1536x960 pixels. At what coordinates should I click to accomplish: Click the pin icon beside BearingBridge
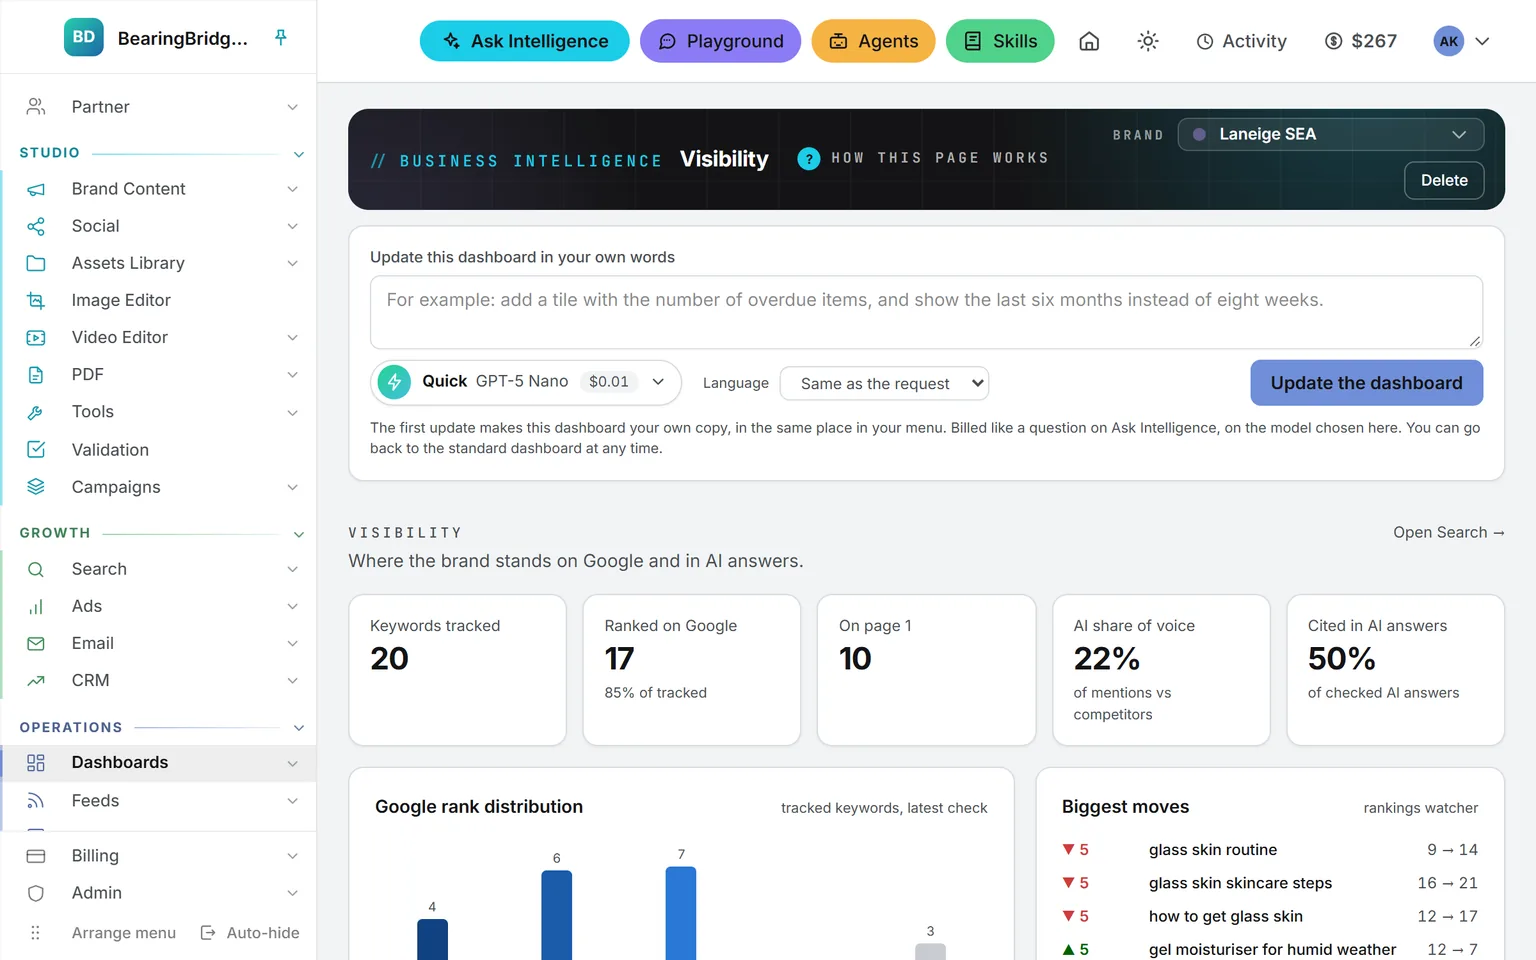281,38
